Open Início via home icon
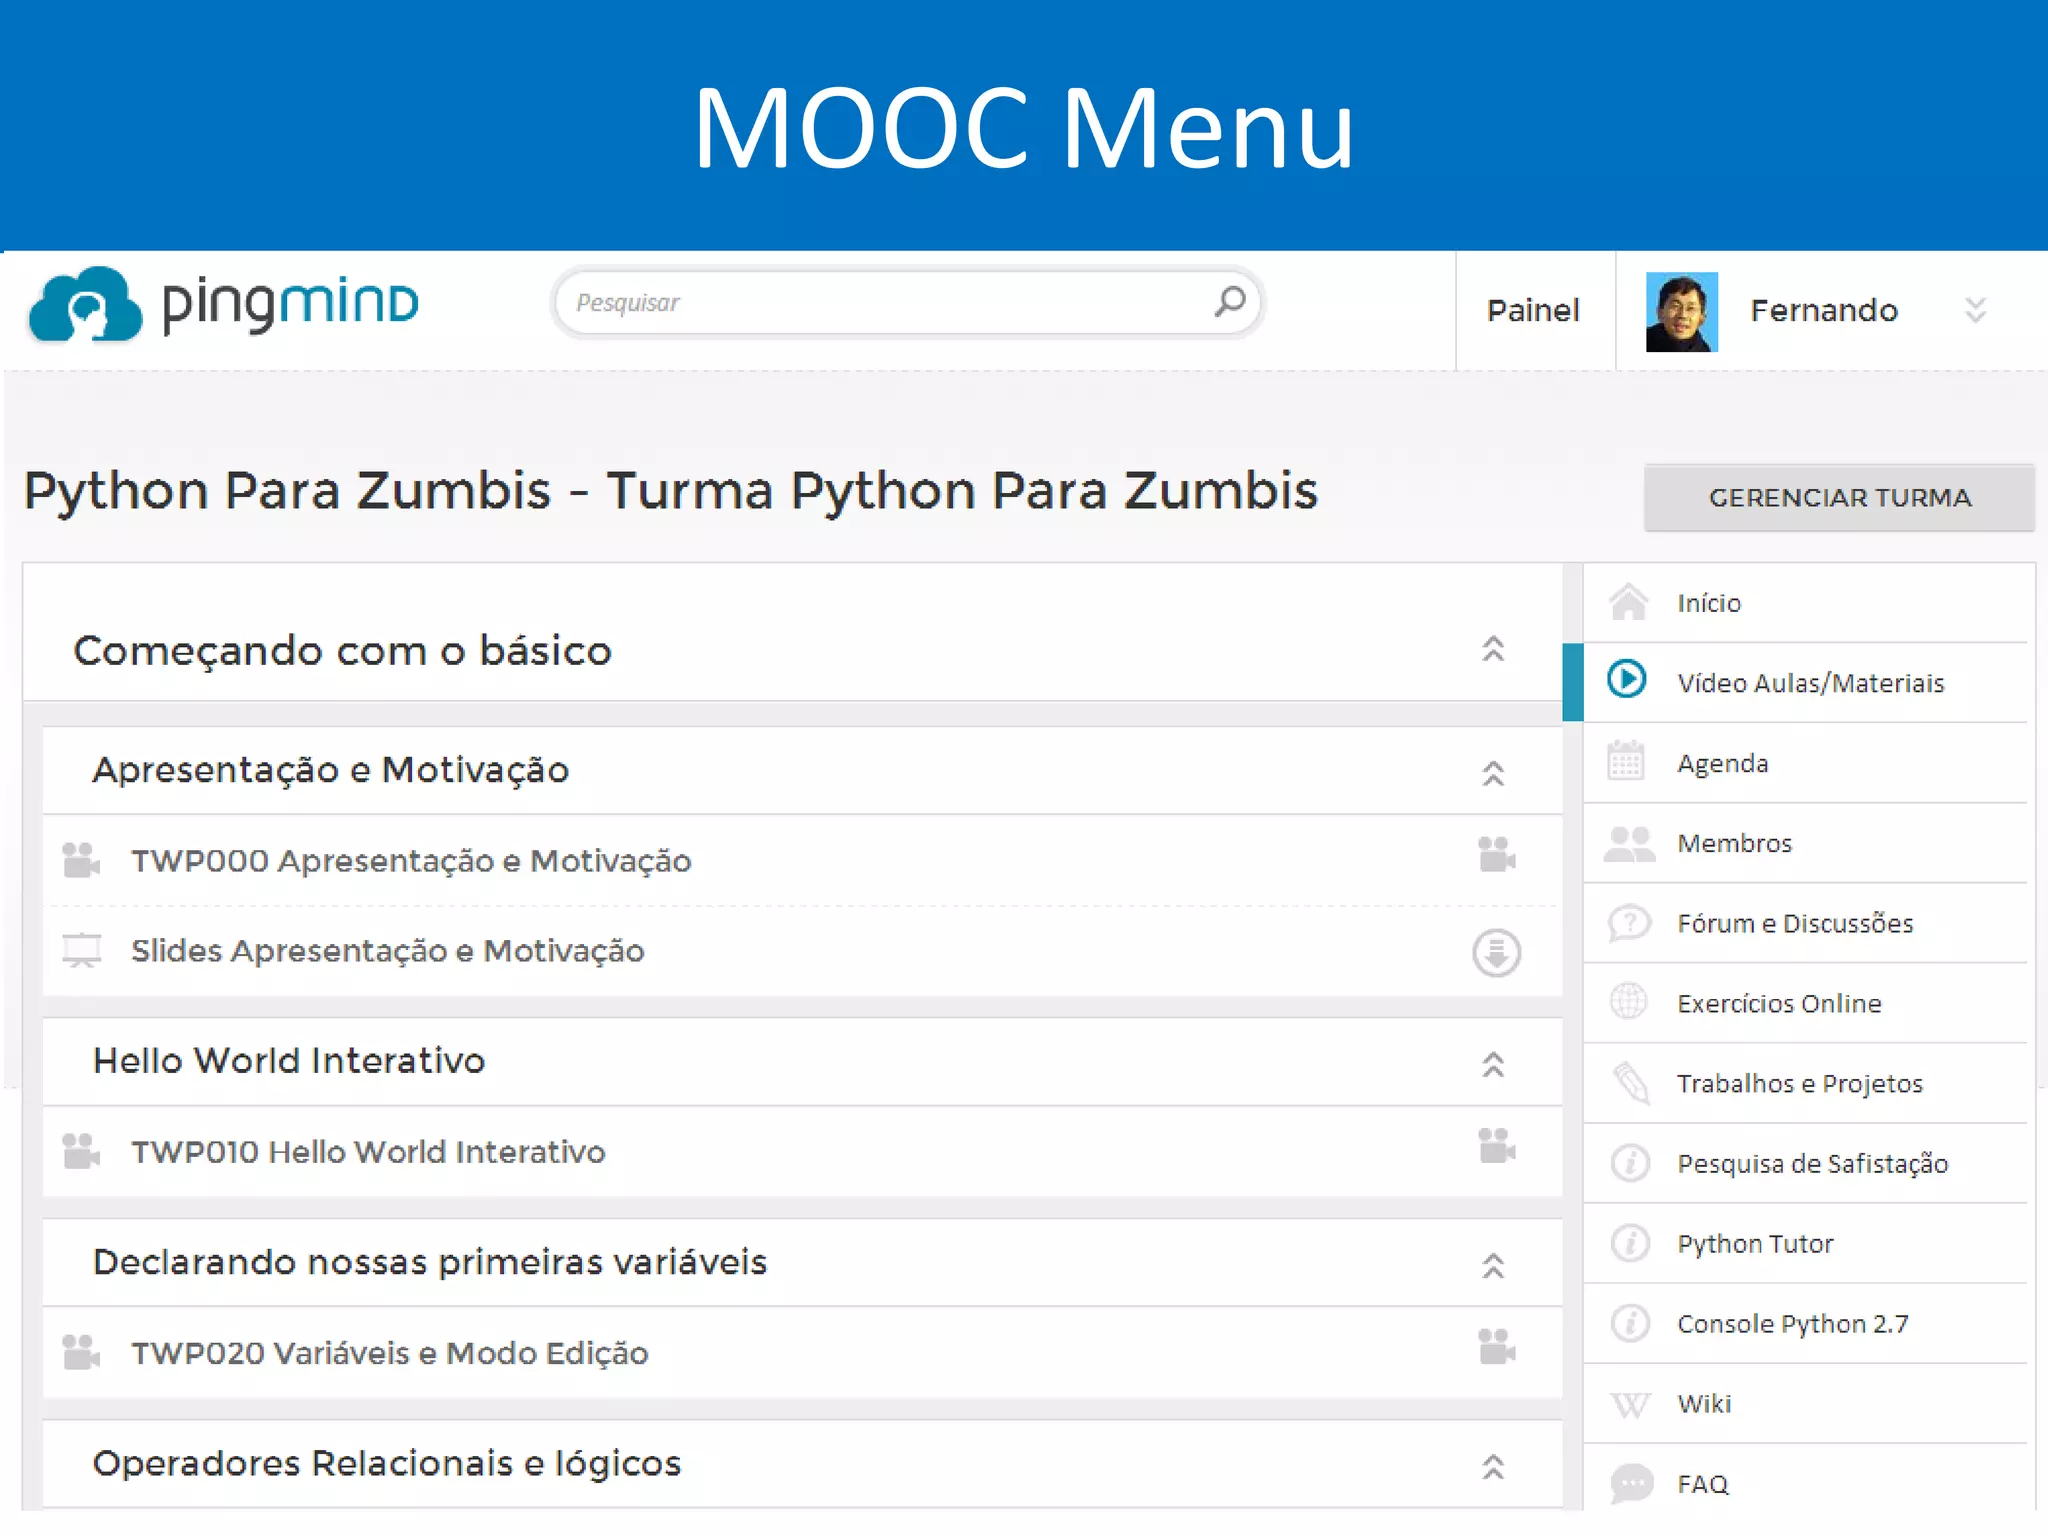Screen dimensions: 2048x1536 pyautogui.click(x=1628, y=603)
